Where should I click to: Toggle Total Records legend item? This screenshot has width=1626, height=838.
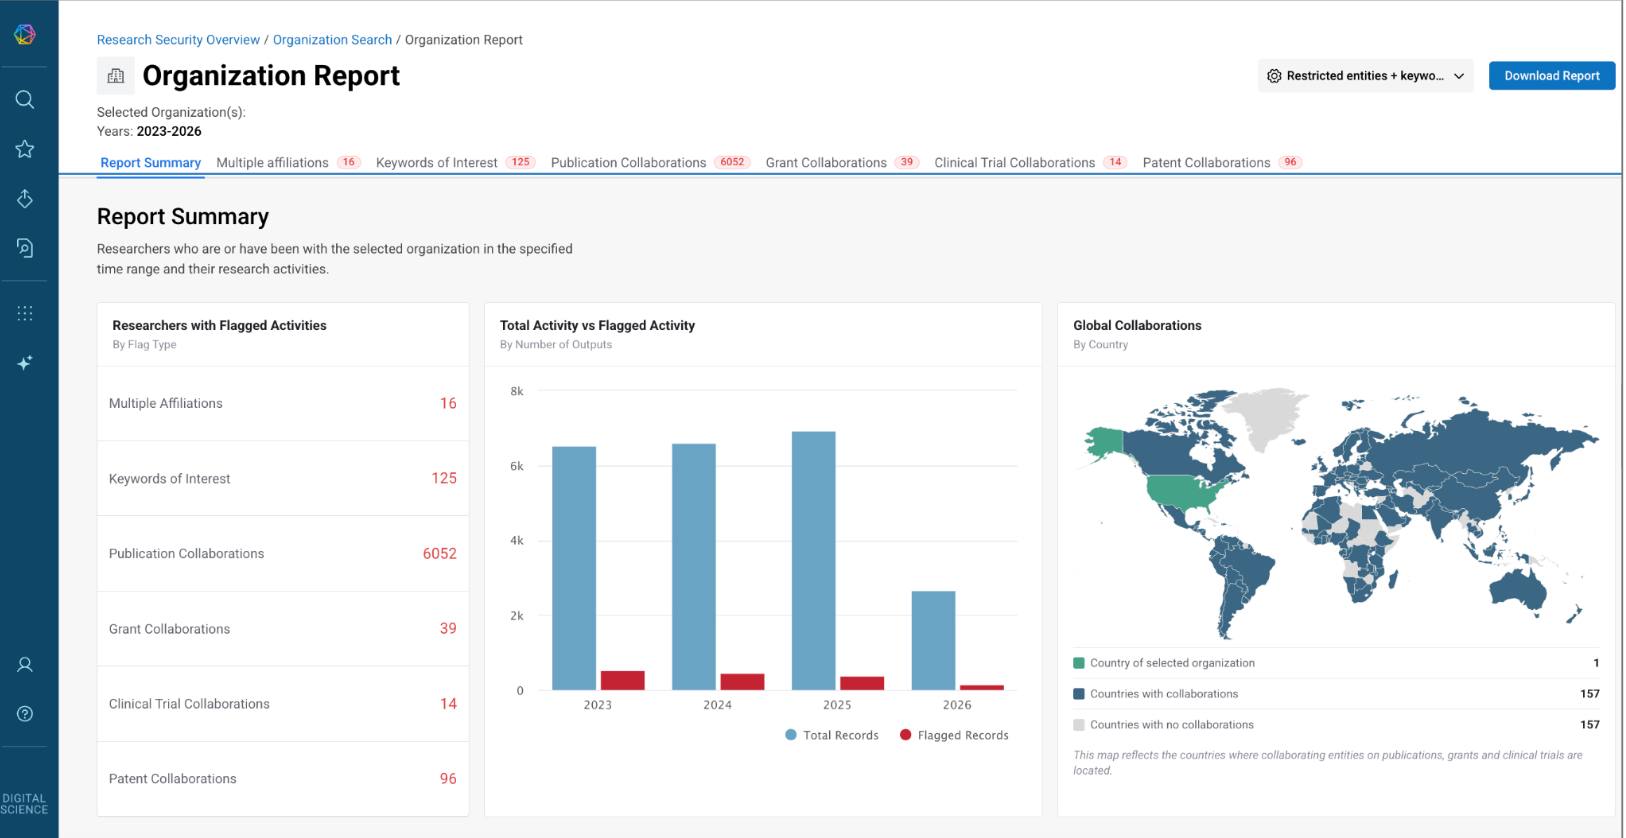[832, 735]
